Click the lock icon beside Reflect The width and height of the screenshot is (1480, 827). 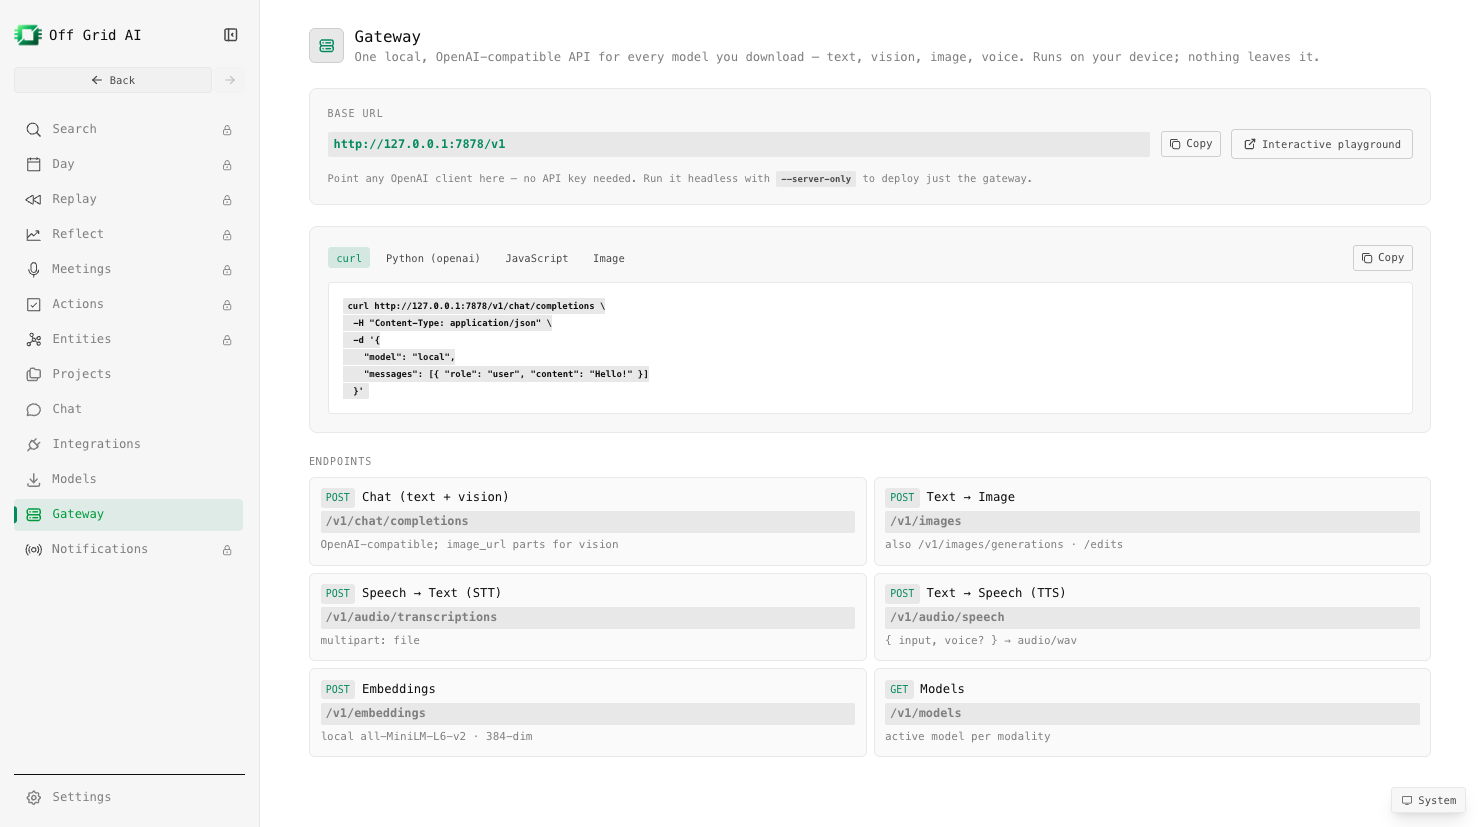click(x=227, y=235)
